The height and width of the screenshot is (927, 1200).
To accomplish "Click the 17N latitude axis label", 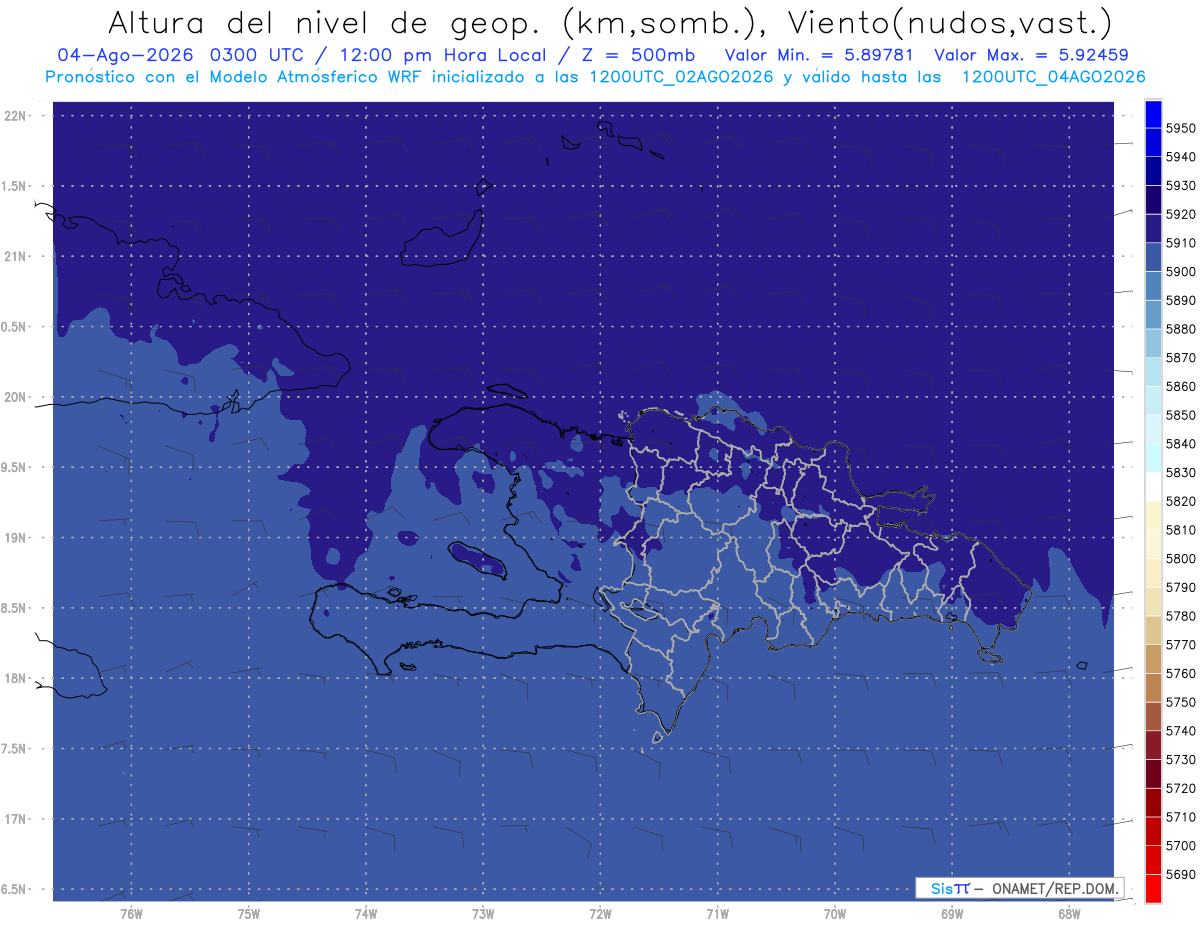I will [14, 819].
